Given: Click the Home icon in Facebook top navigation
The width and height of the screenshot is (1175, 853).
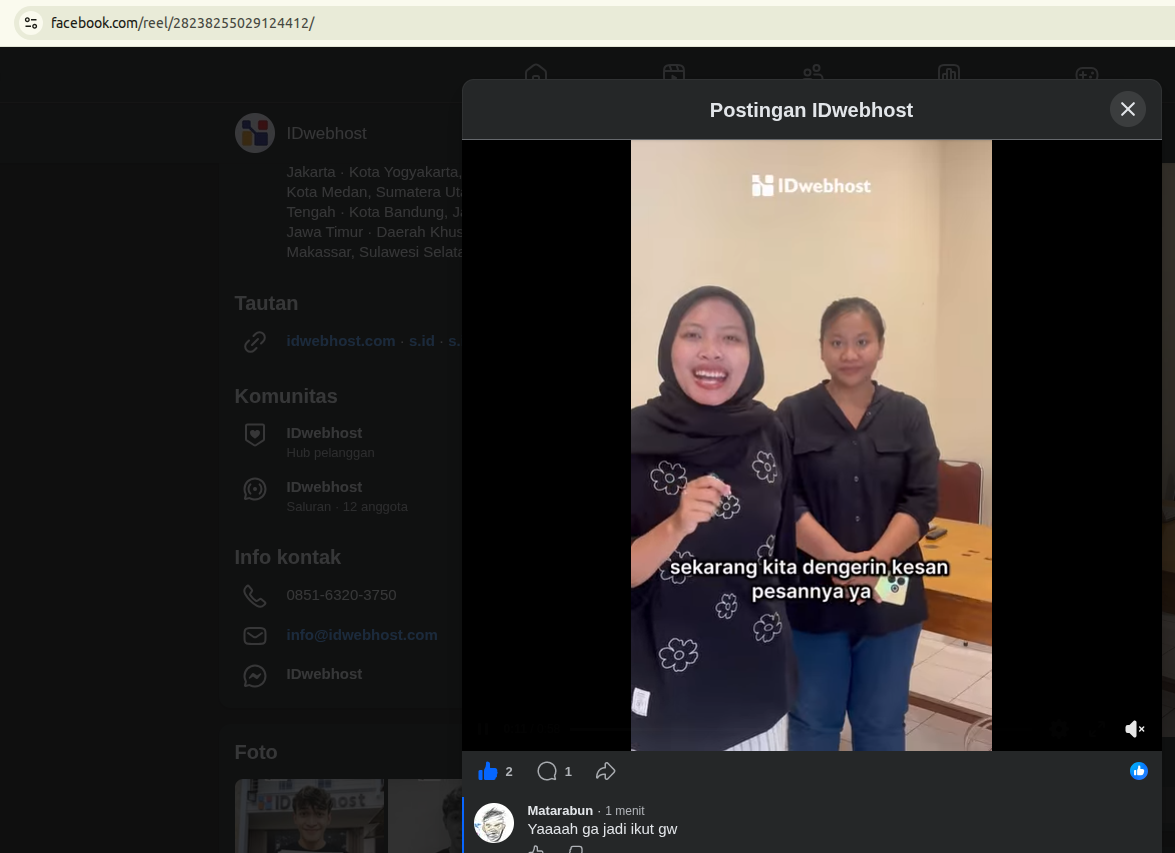Looking at the screenshot, I should coord(536,74).
